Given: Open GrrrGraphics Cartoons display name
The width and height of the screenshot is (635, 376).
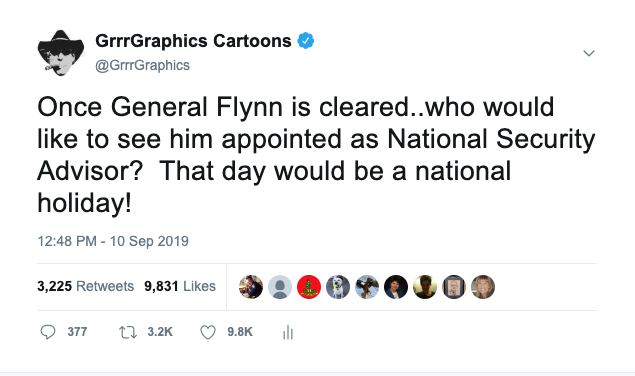Looking at the screenshot, I should (x=193, y=41).
